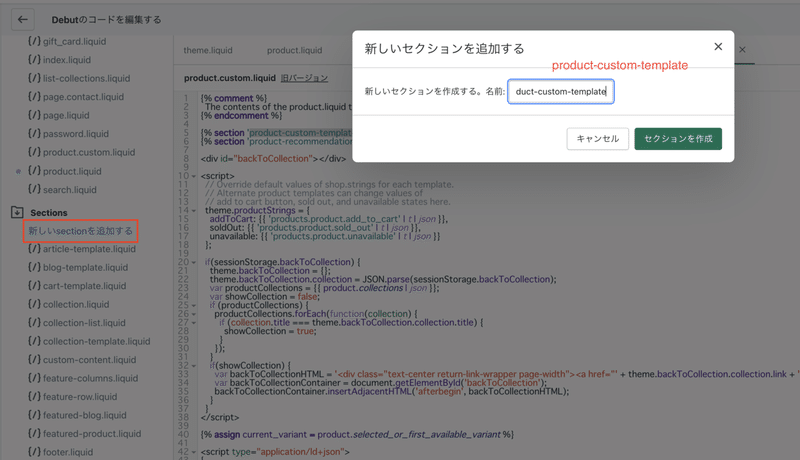Collapse the Sections folder icon
This screenshot has width=800, height=460.
point(17,212)
